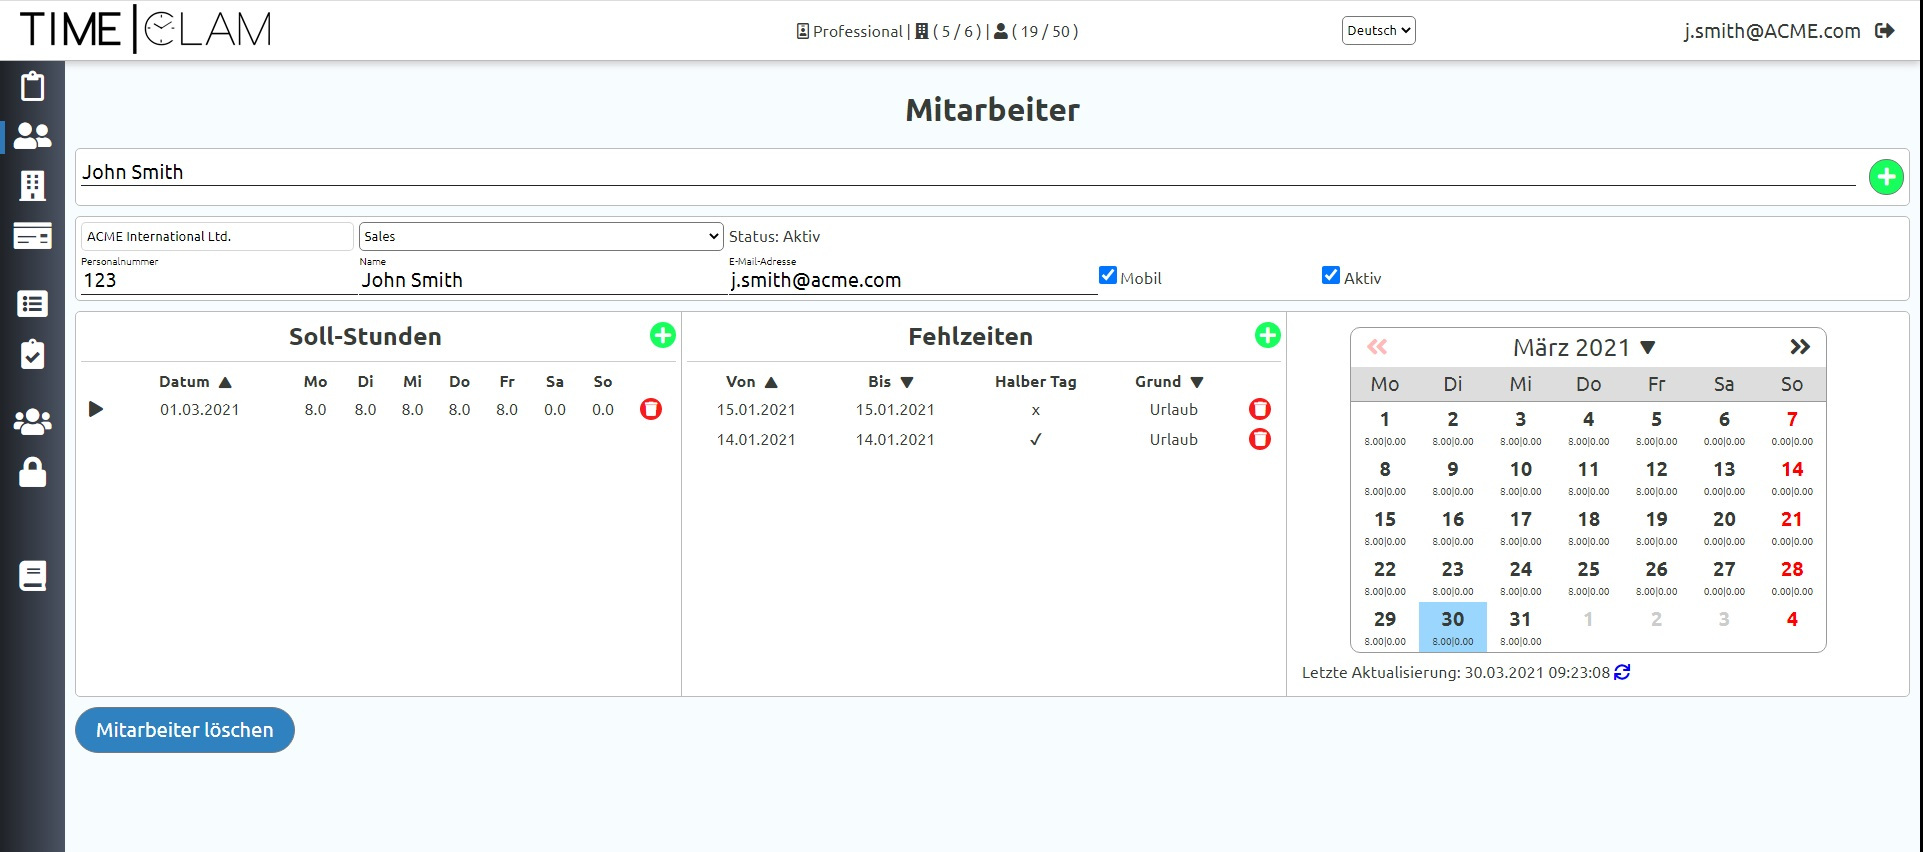Go to next month in calendar
1923x852 pixels.
(x=1800, y=347)
